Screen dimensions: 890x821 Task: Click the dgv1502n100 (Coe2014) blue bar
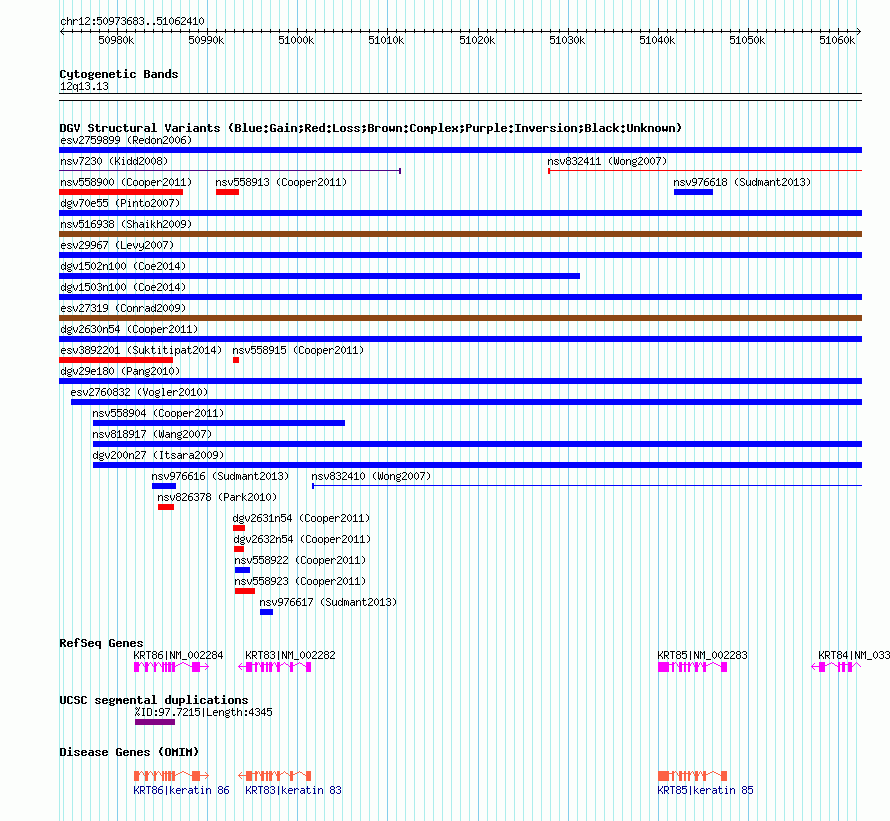click(320, 276)
